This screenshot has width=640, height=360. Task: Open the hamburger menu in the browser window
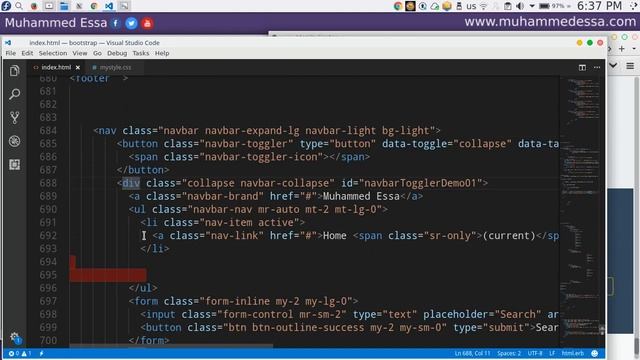(630, 66)
